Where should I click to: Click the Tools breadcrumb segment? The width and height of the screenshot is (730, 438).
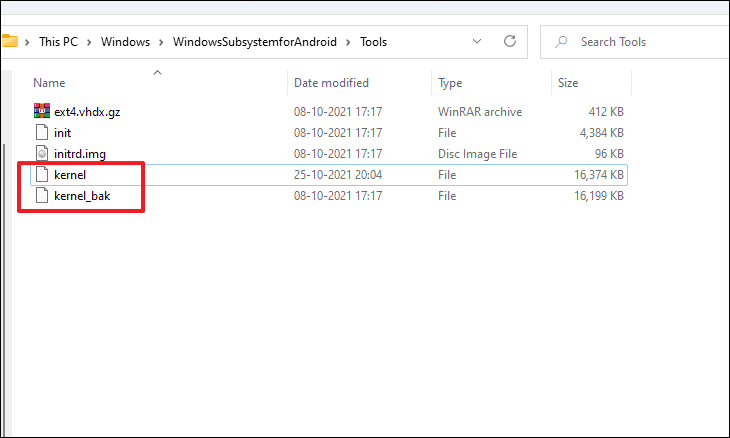(373, 42)
